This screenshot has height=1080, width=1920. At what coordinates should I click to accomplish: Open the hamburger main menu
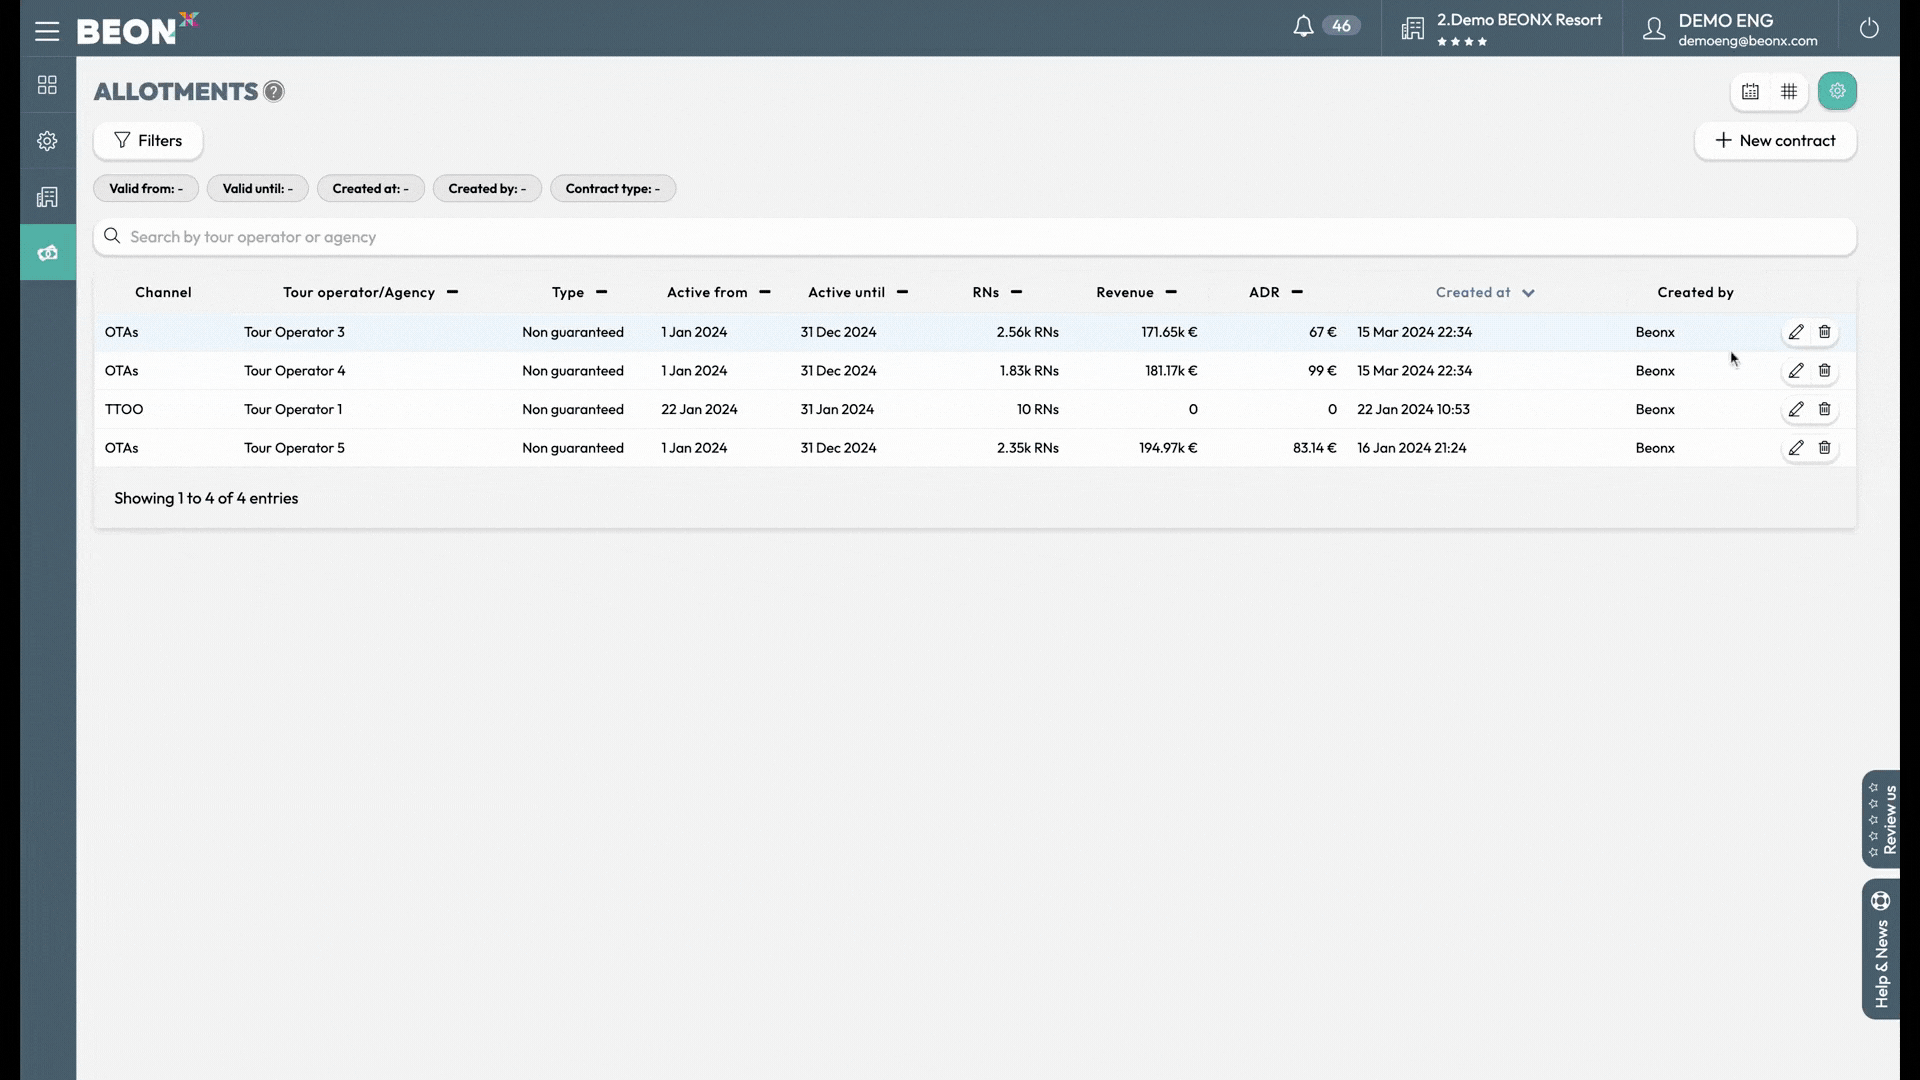pyautogui.click(x=47, y=31)
